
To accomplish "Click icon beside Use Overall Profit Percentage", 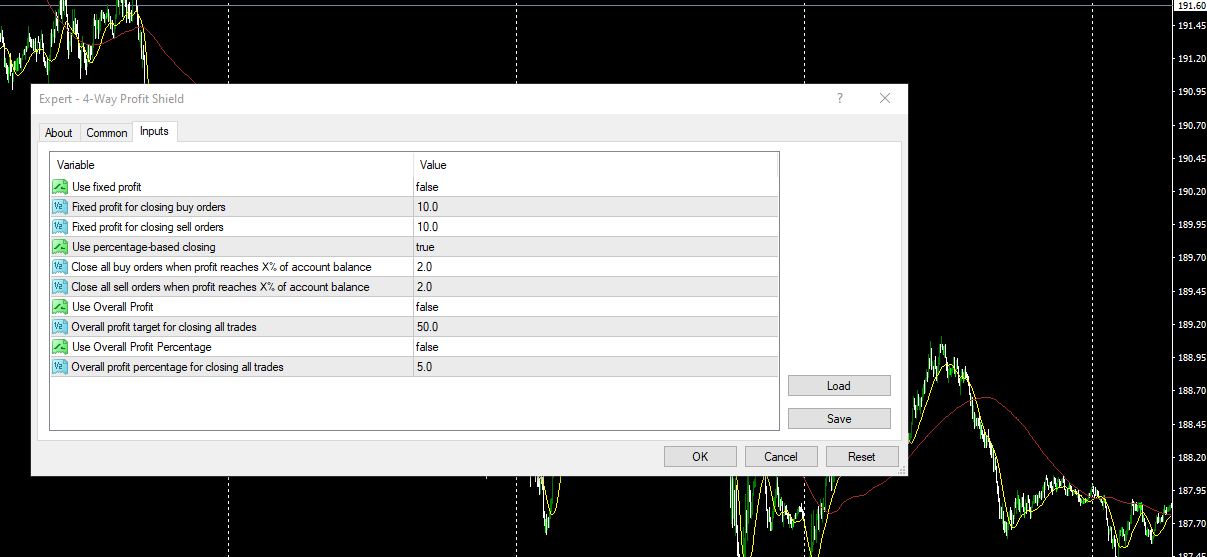I will pos(59,347).
